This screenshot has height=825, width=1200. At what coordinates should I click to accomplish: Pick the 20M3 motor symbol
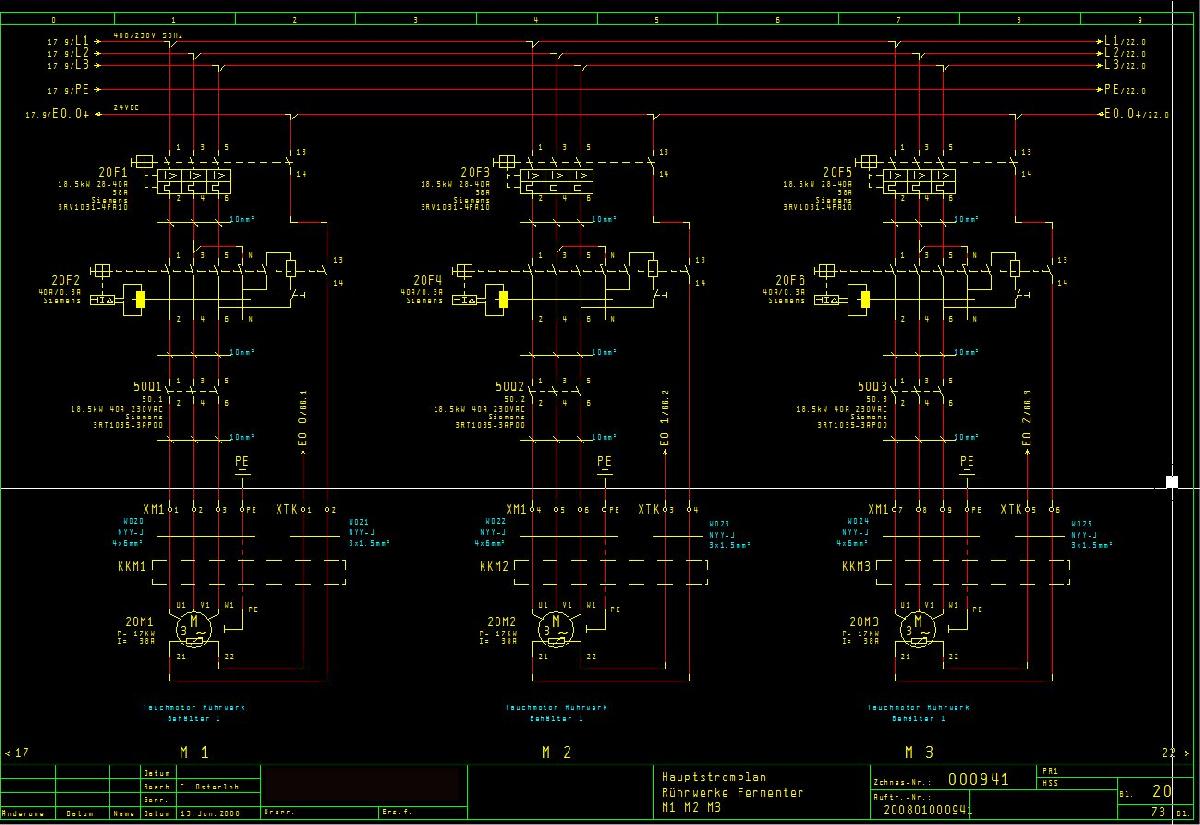click(918, 628)
